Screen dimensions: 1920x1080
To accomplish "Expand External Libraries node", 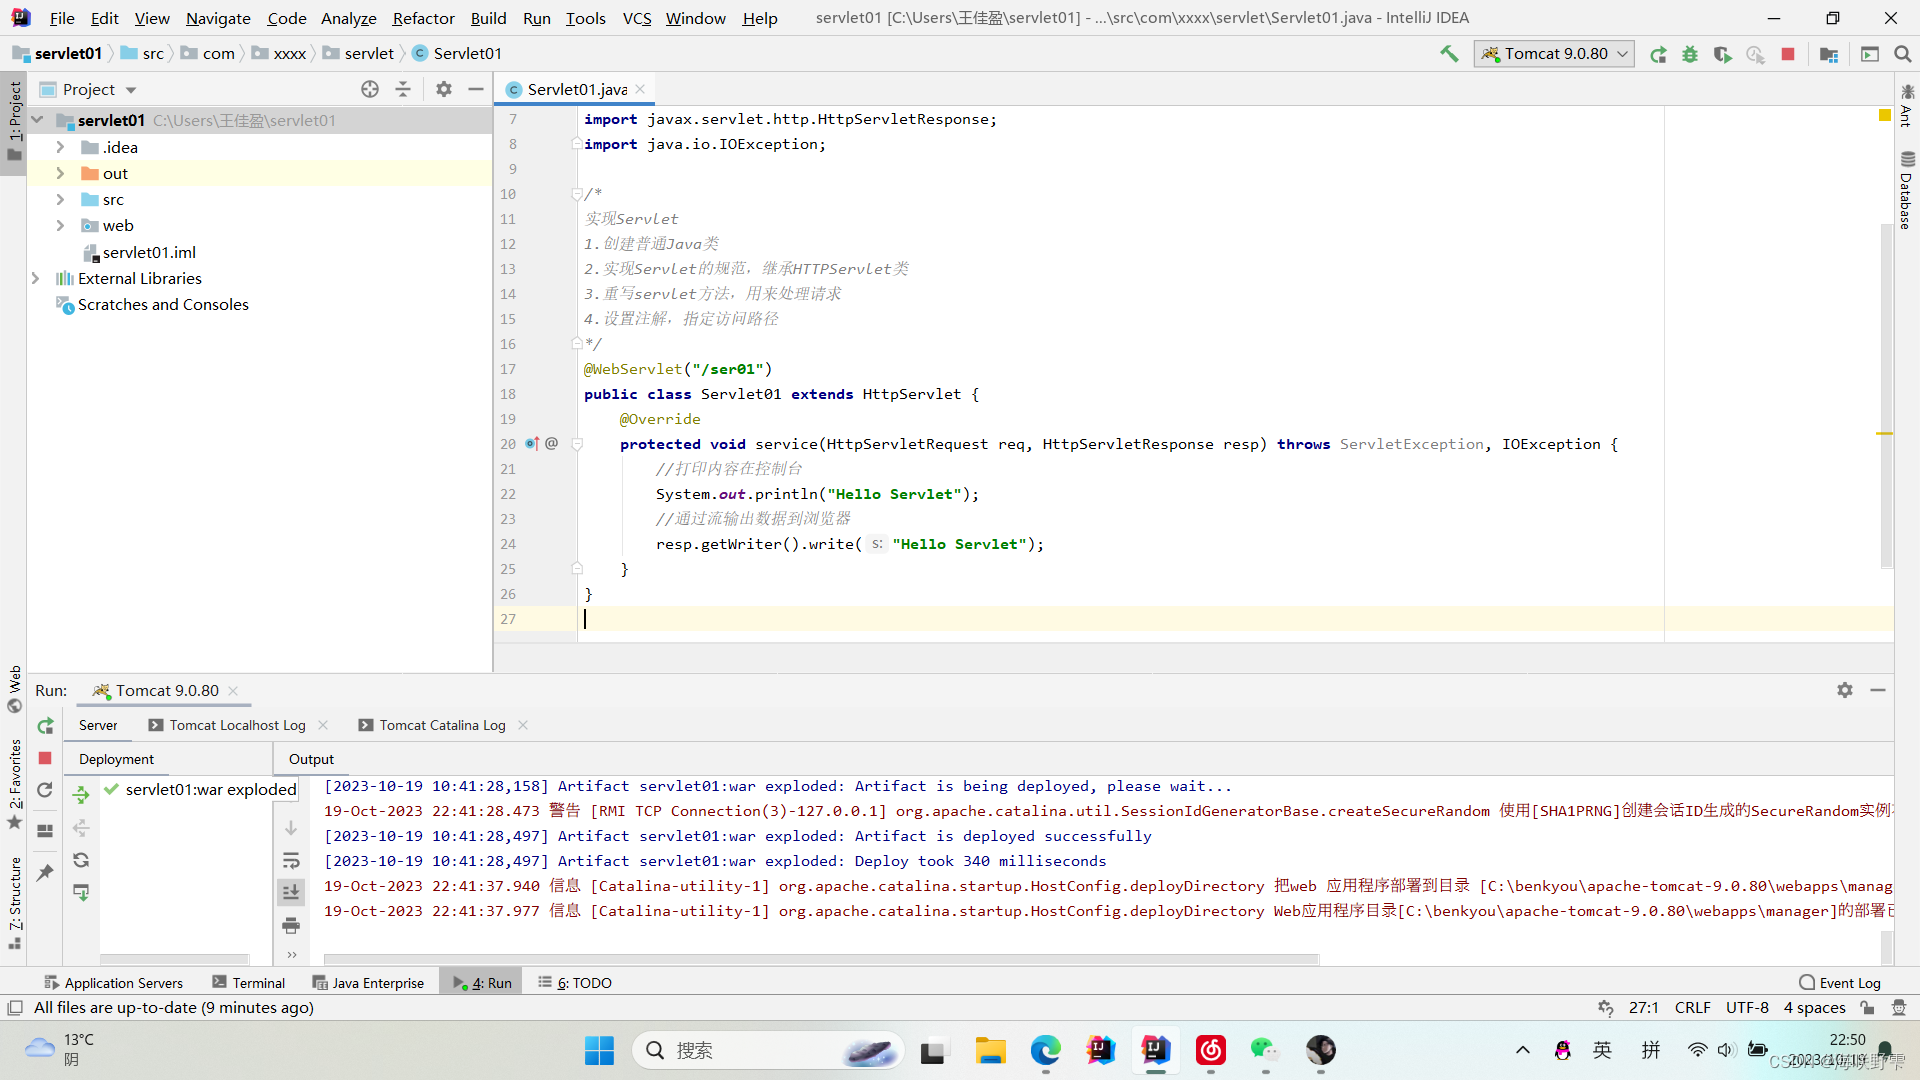I will (x=35, y=278).
